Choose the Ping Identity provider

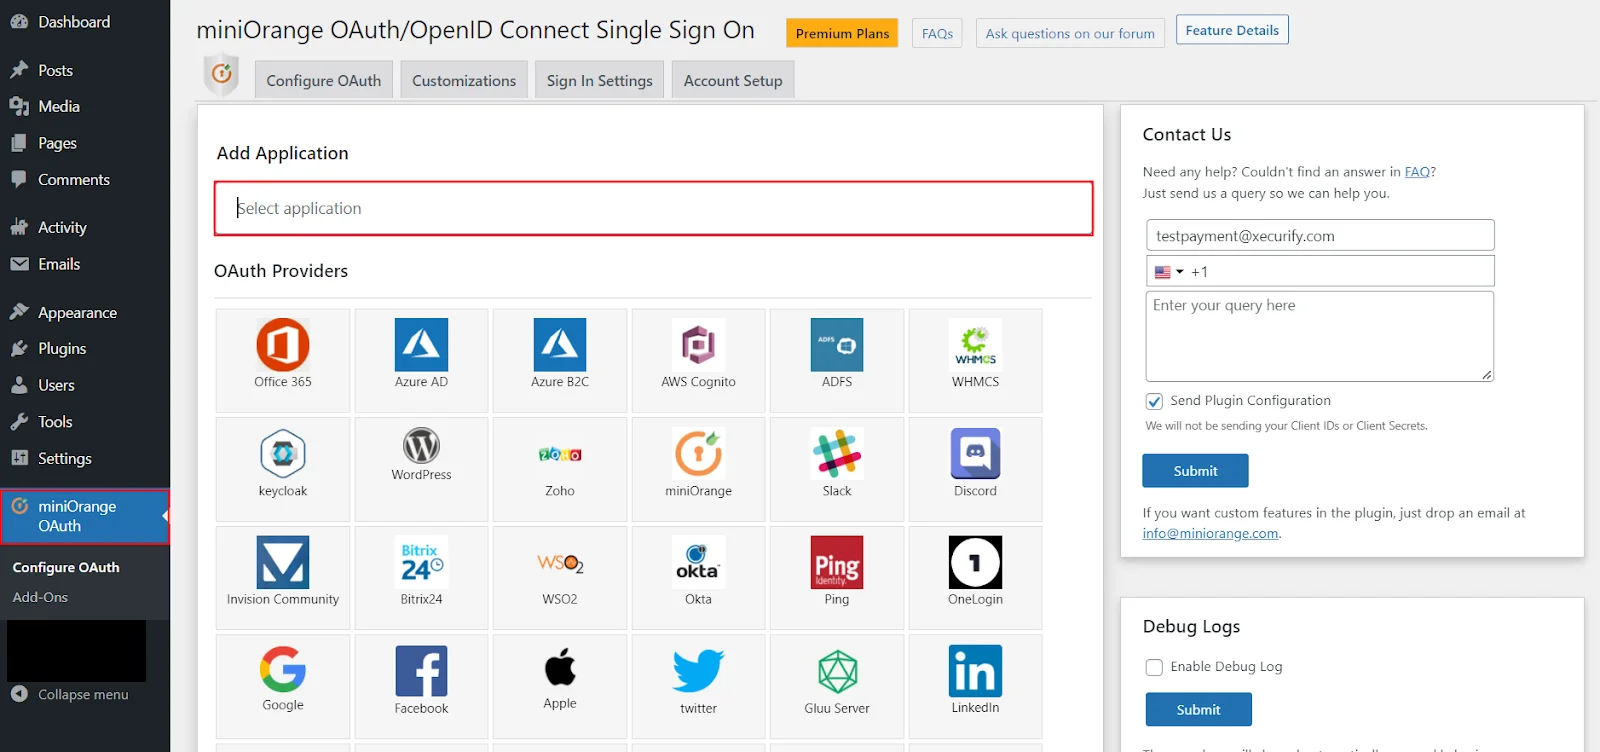coord(837,562)
